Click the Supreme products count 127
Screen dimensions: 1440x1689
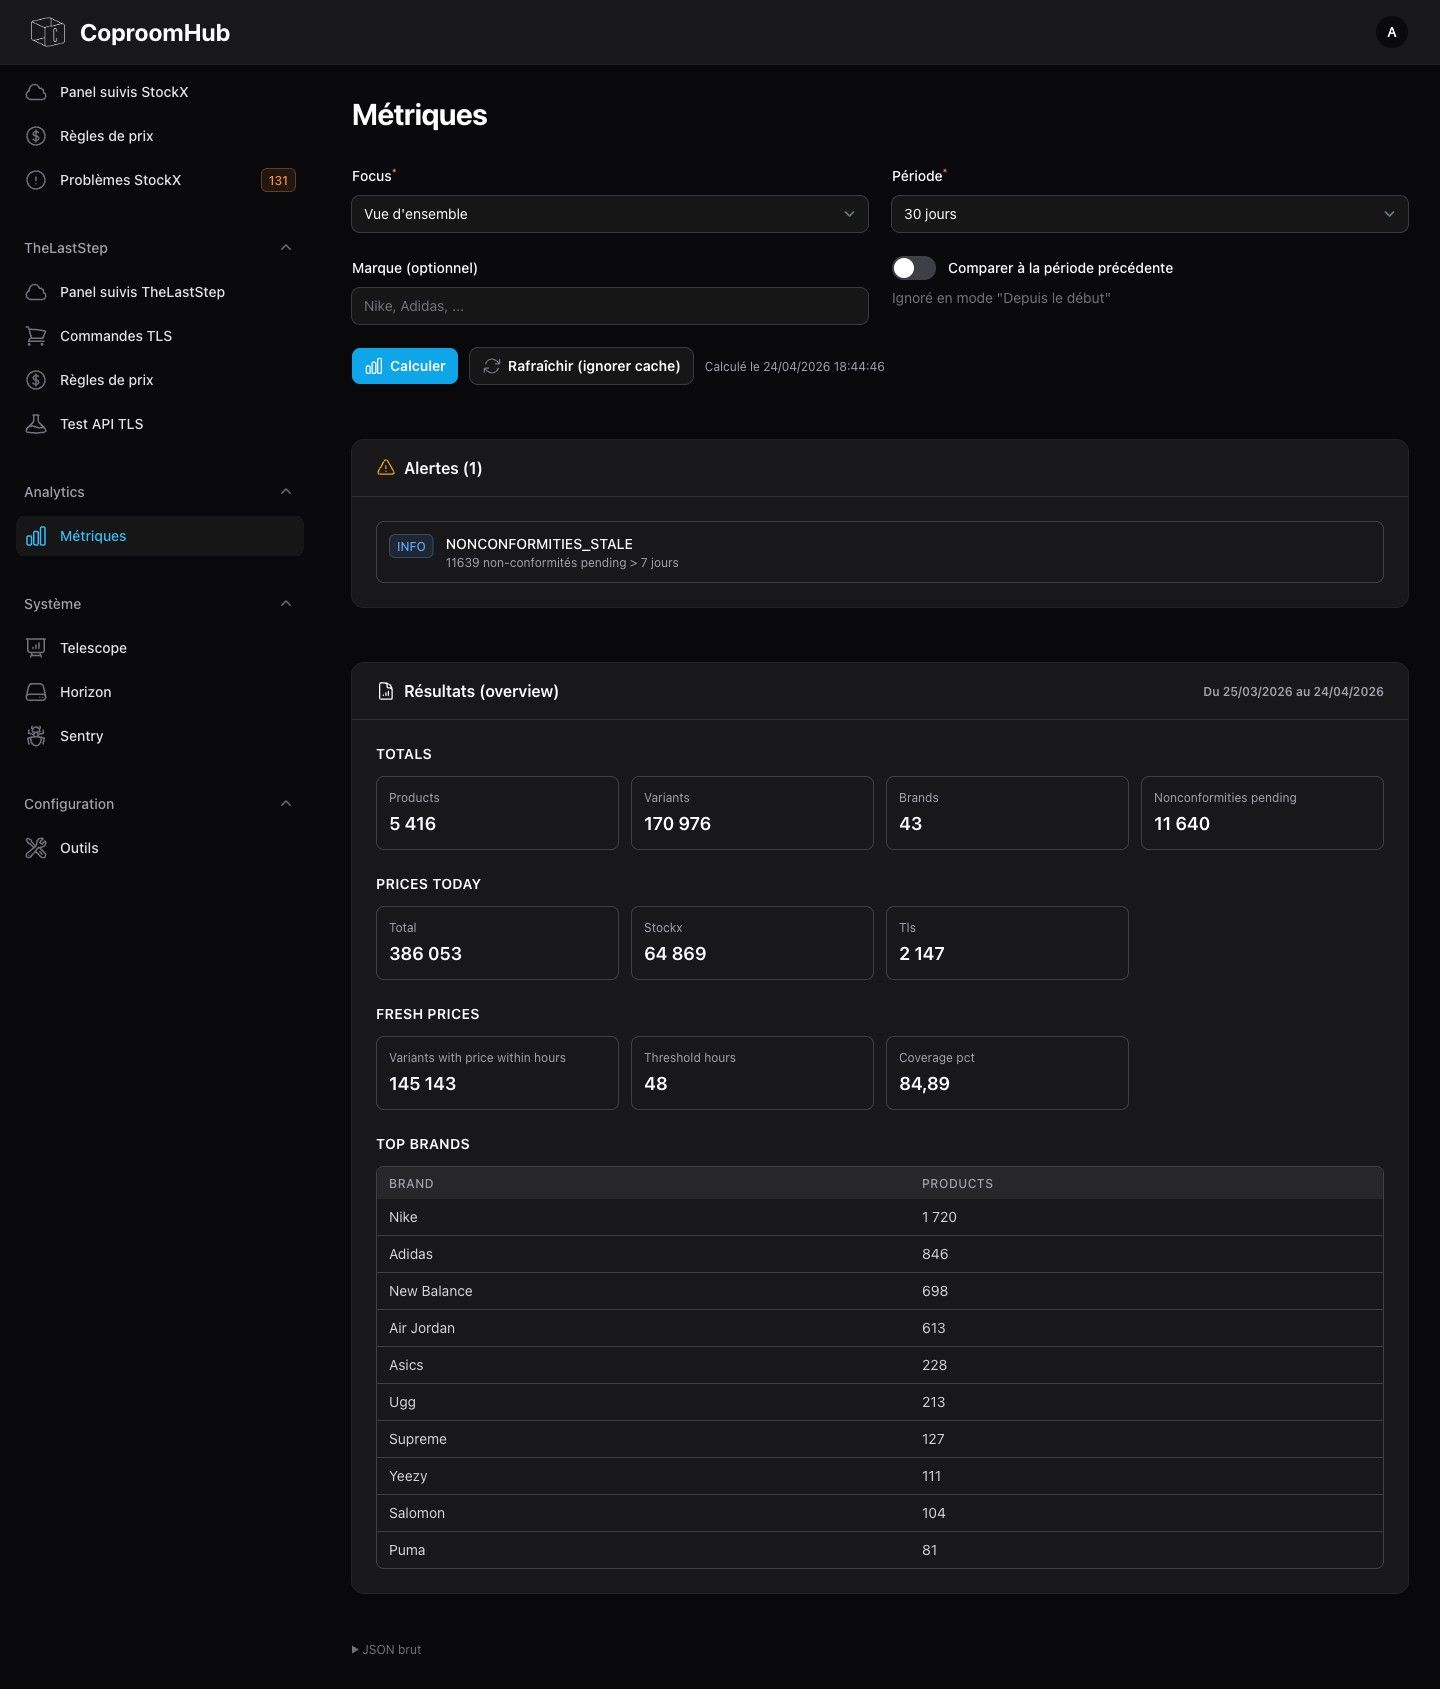pos(933,1439)
